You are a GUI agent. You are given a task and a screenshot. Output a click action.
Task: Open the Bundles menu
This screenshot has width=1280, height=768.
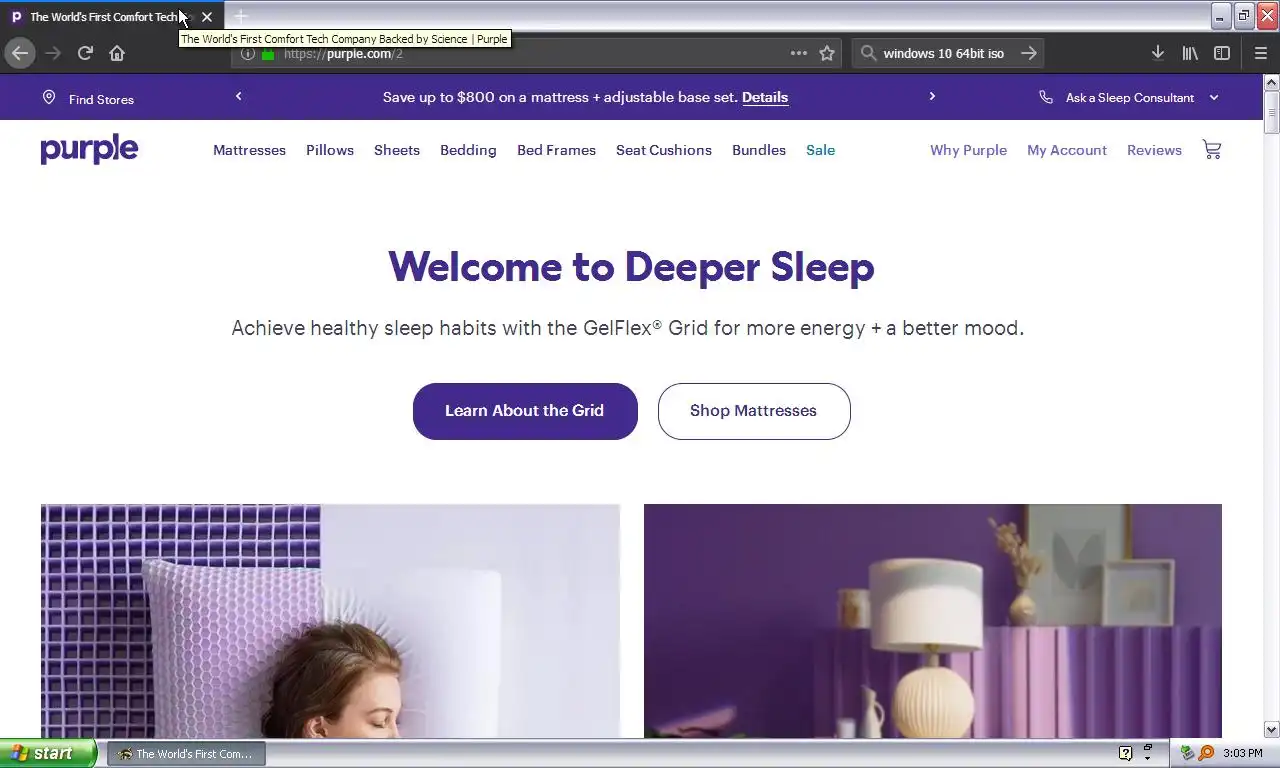(759, 150)
